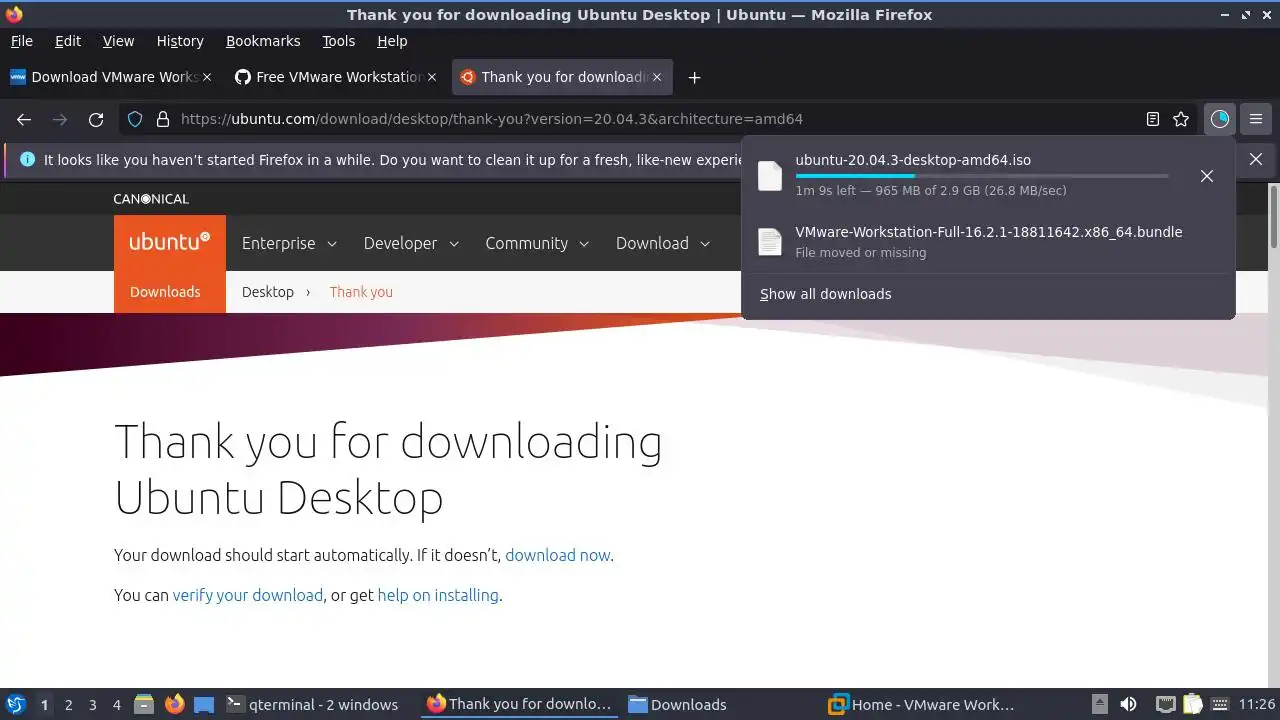The image size is (1280, 720).
Task: Click 'Thank you' breadcrumb text
Action: tap(361, 292)
